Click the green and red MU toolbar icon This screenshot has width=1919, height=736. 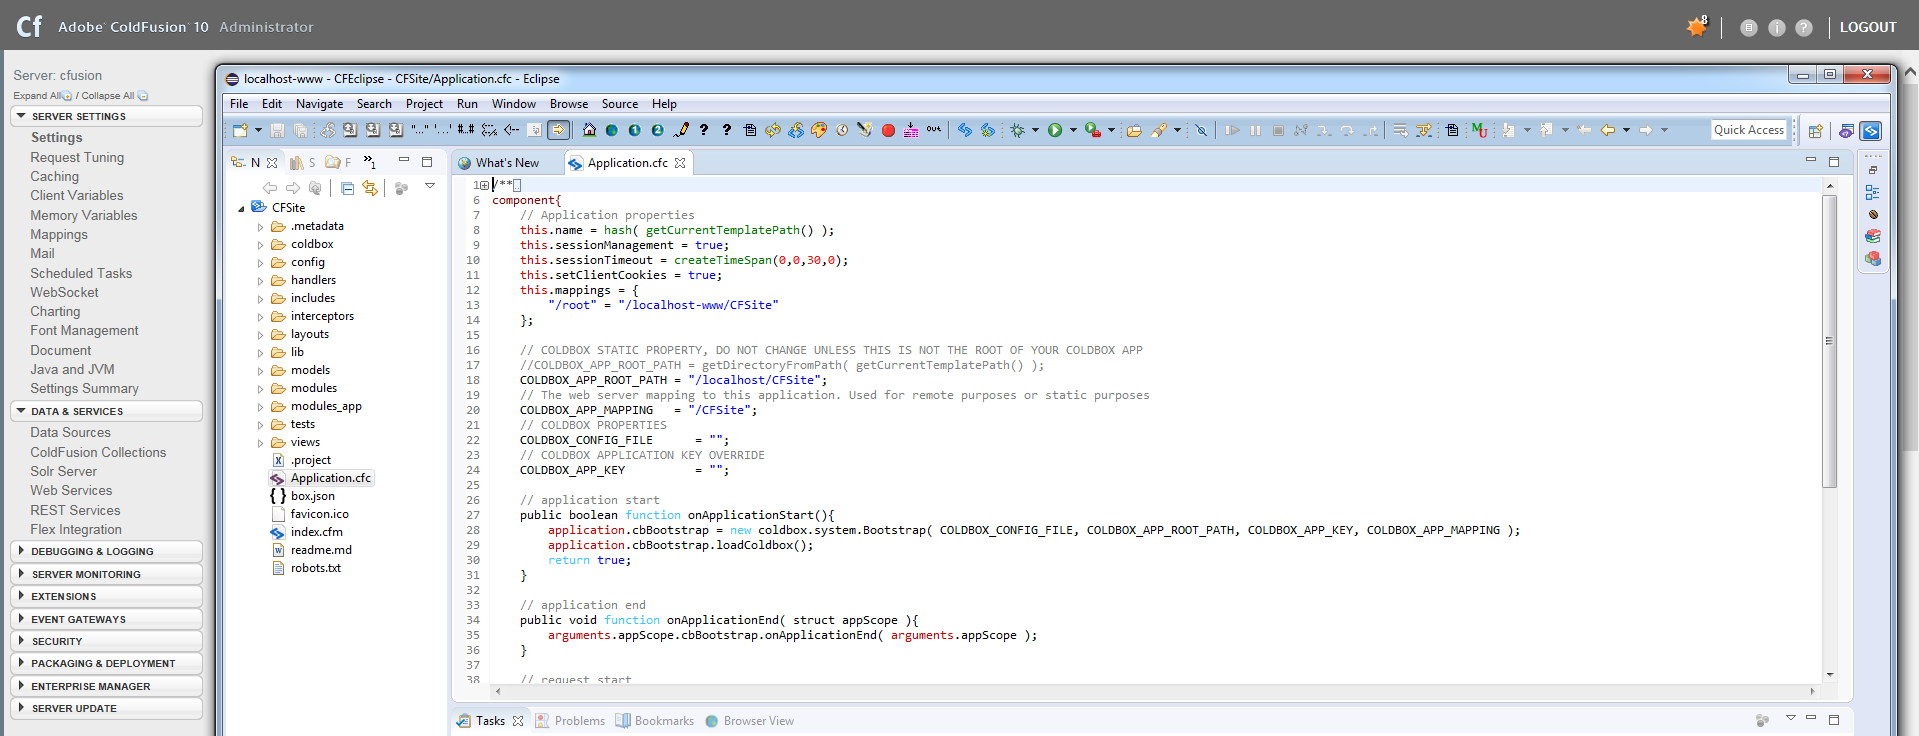(1479, 130)
